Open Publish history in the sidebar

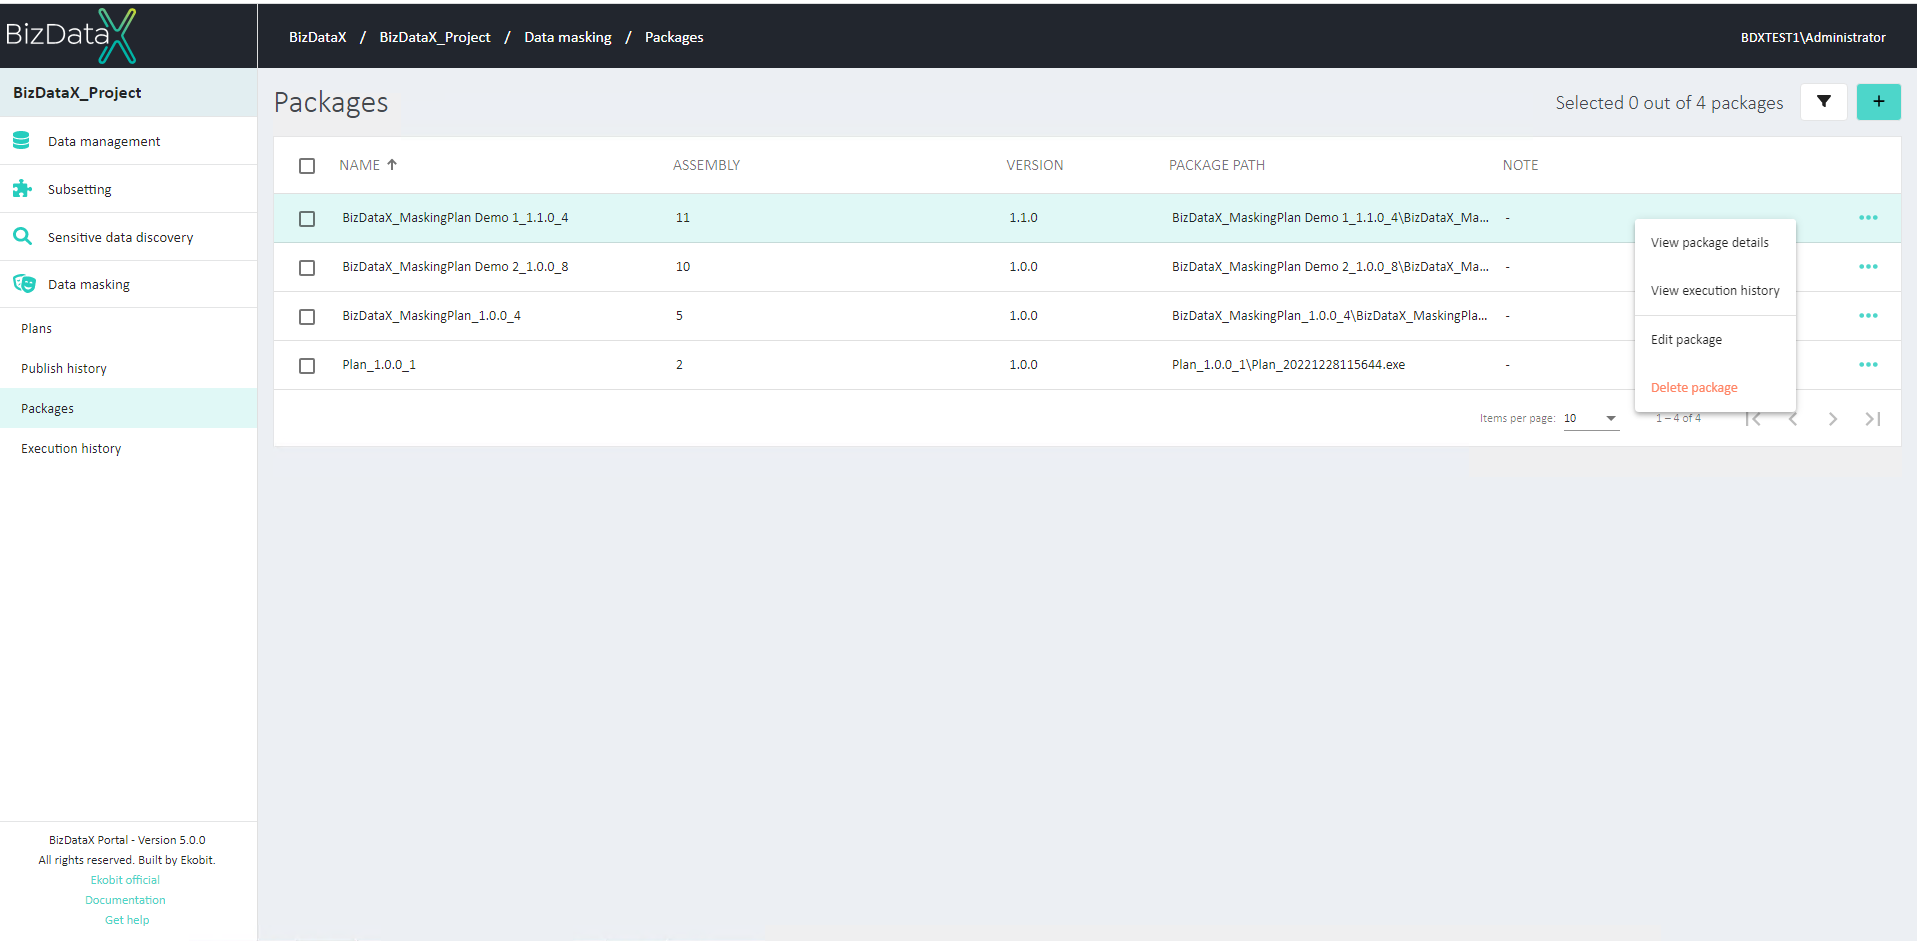128,368
